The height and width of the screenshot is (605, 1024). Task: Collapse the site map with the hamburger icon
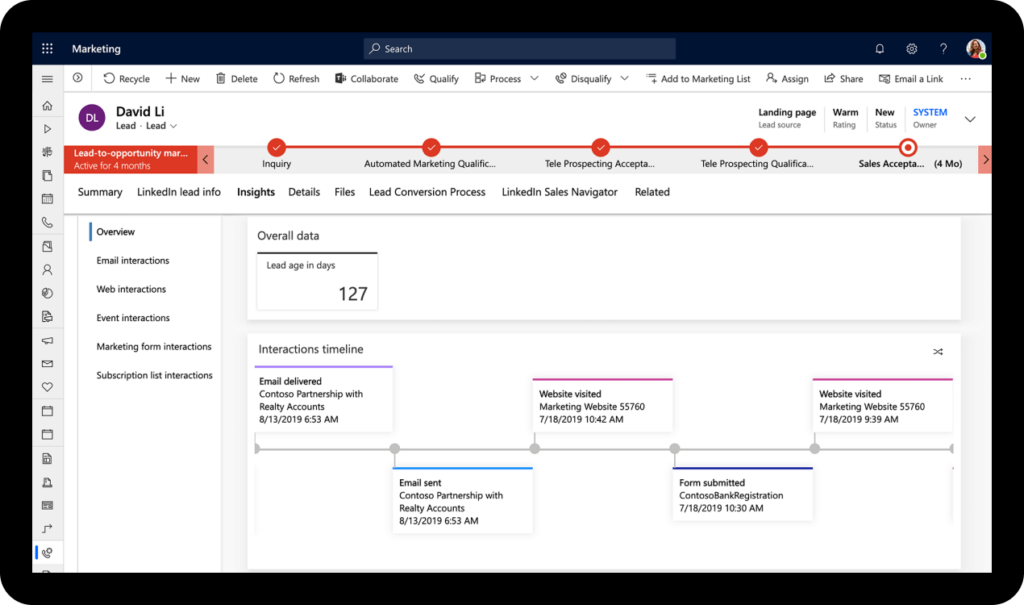(46, 78)
